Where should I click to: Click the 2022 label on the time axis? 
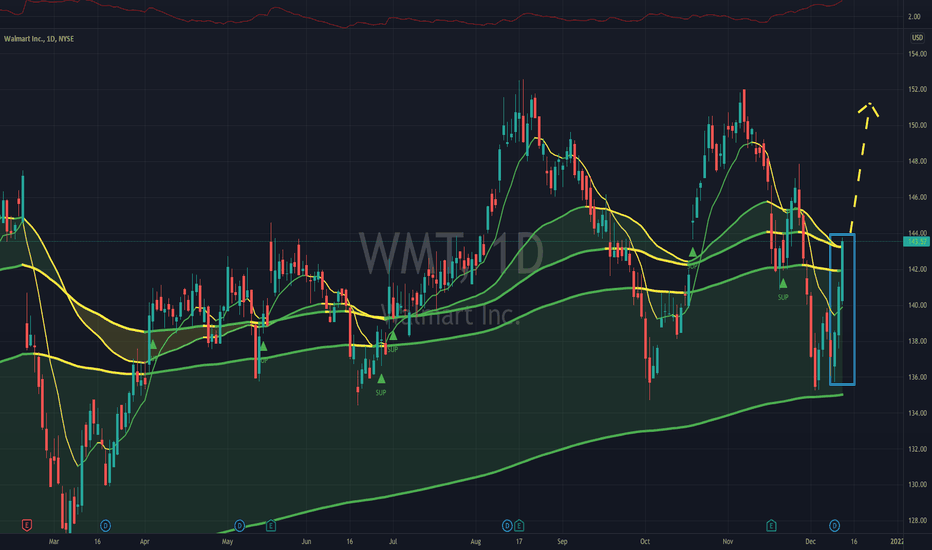(896, 542)
